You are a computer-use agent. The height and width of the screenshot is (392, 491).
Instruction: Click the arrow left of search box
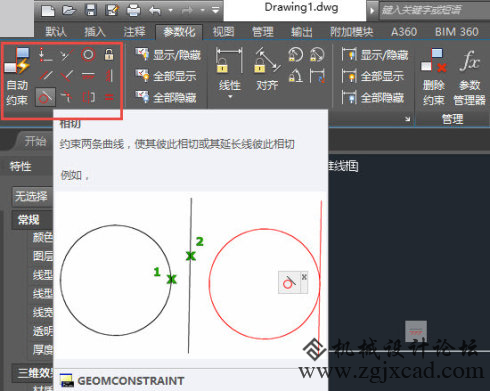pyautogui.click(x=372, y=11)
